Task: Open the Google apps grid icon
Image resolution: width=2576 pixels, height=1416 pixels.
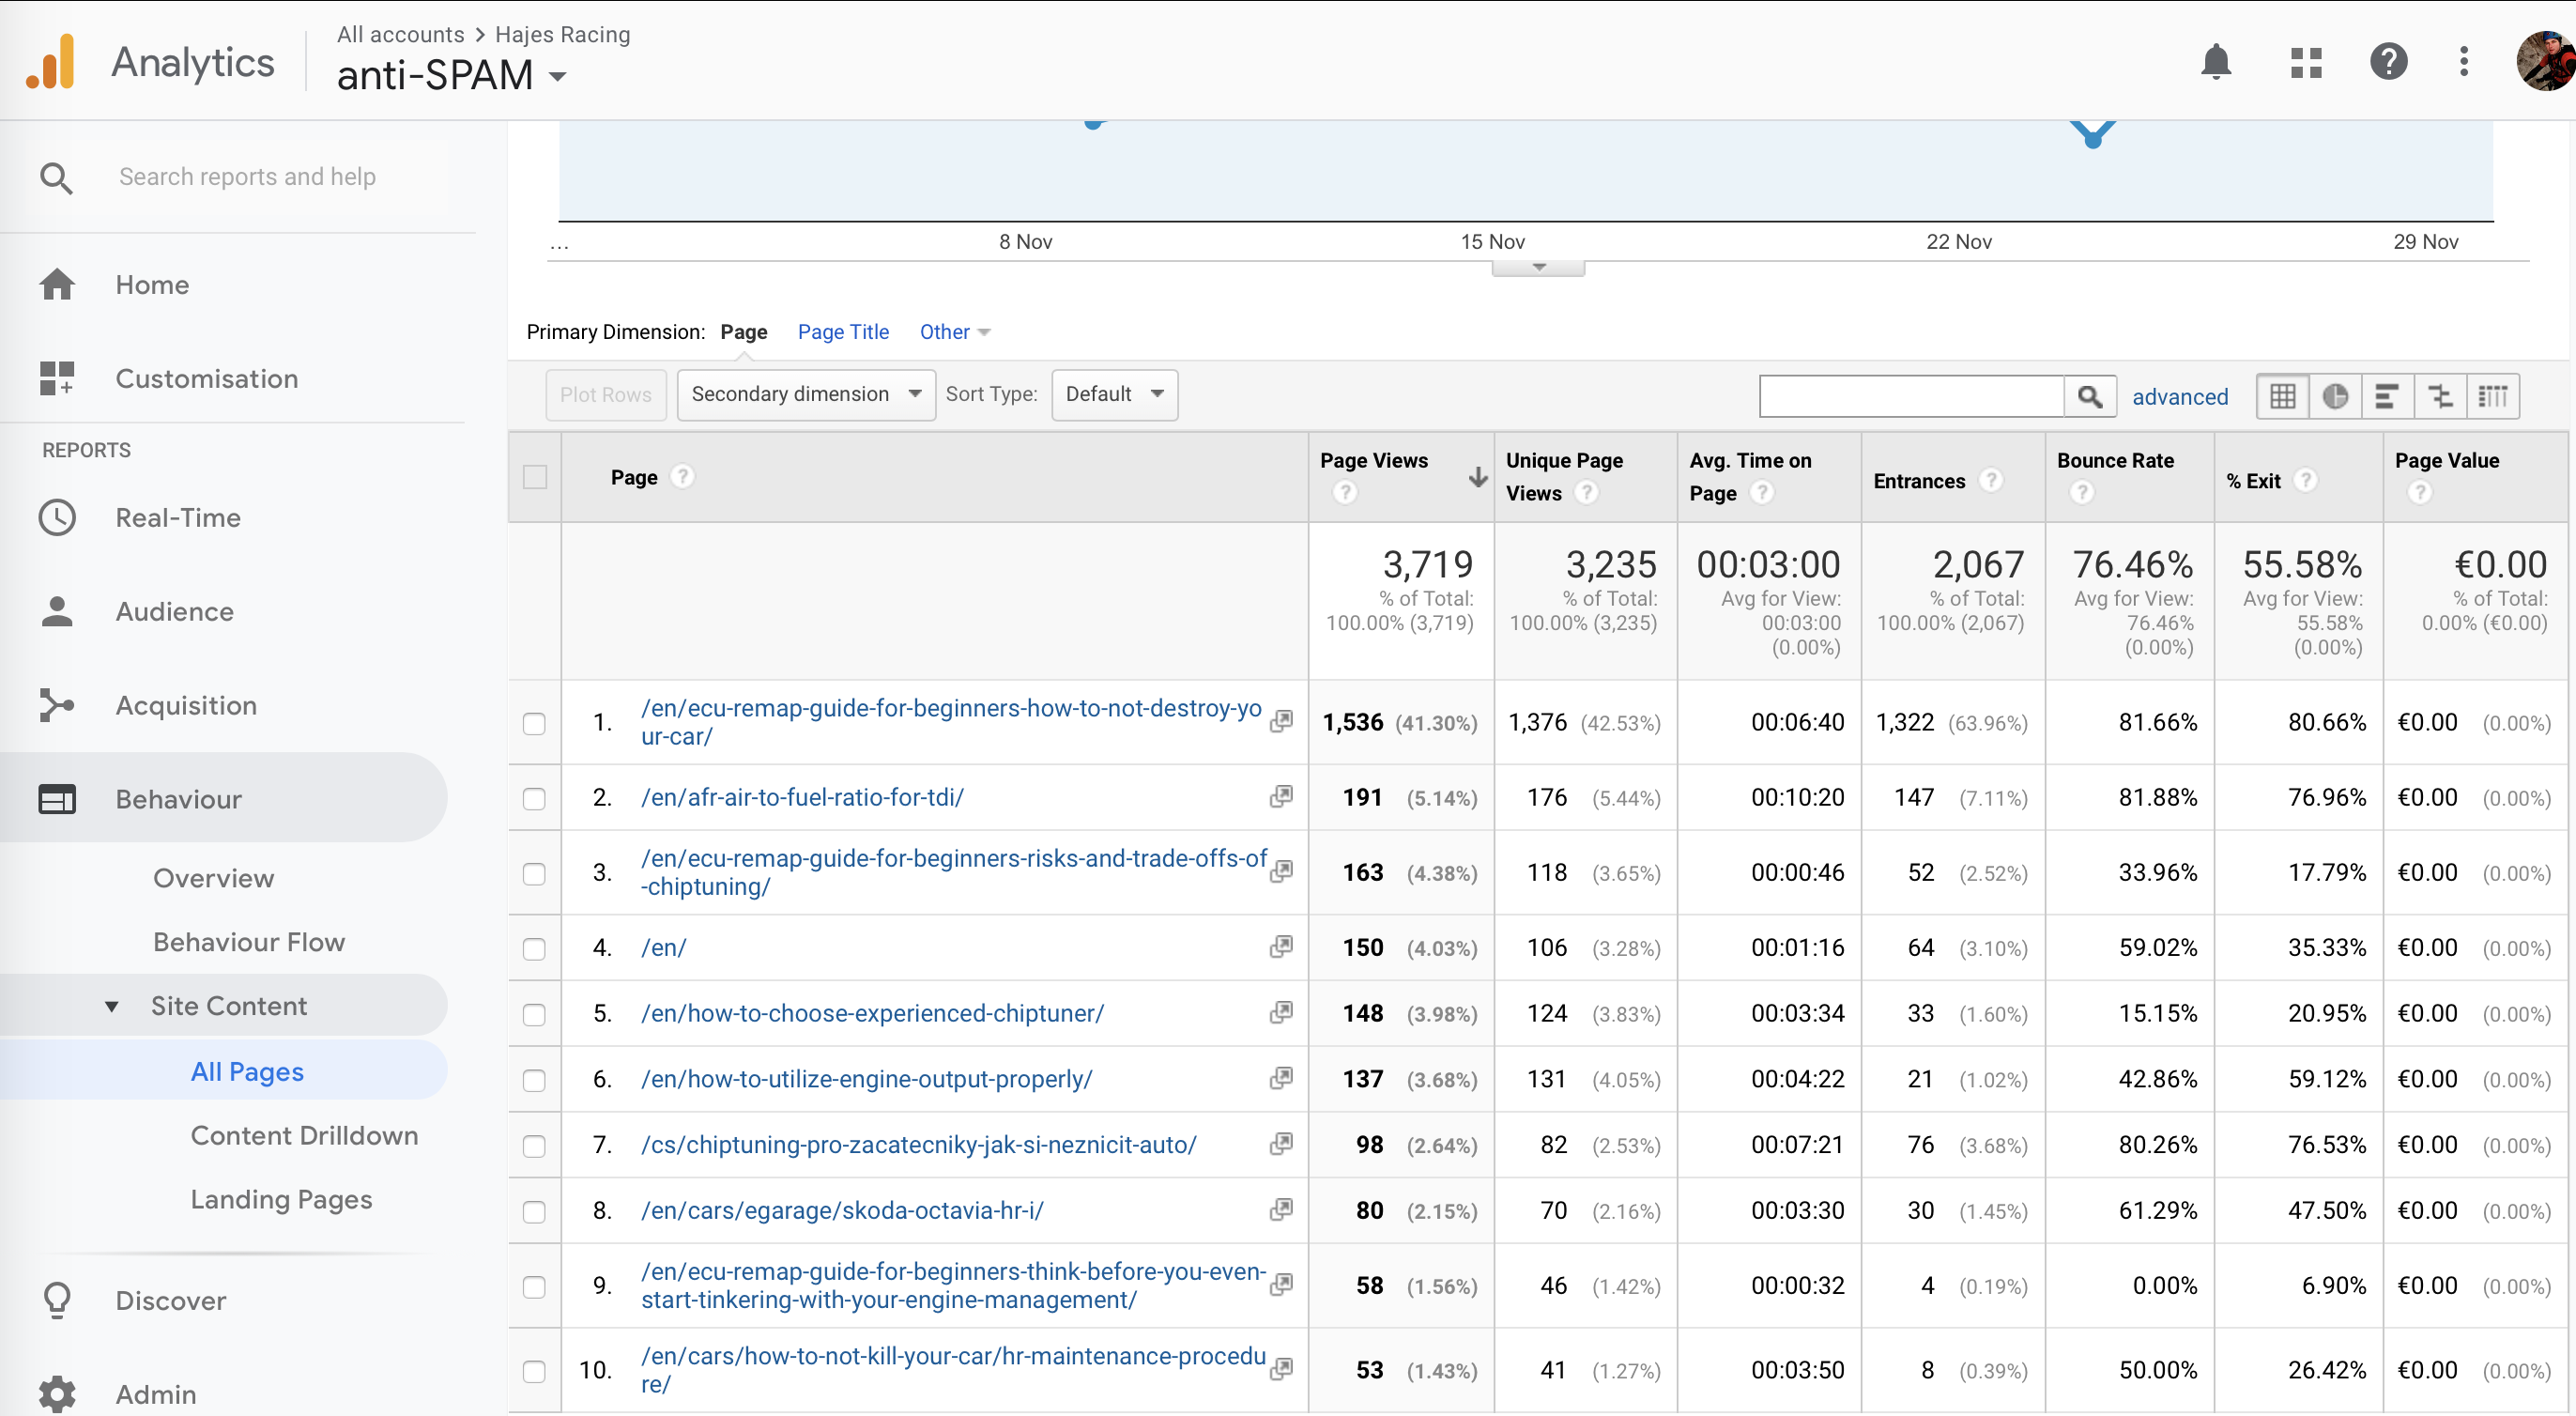Action: (x=2305, y=62)
